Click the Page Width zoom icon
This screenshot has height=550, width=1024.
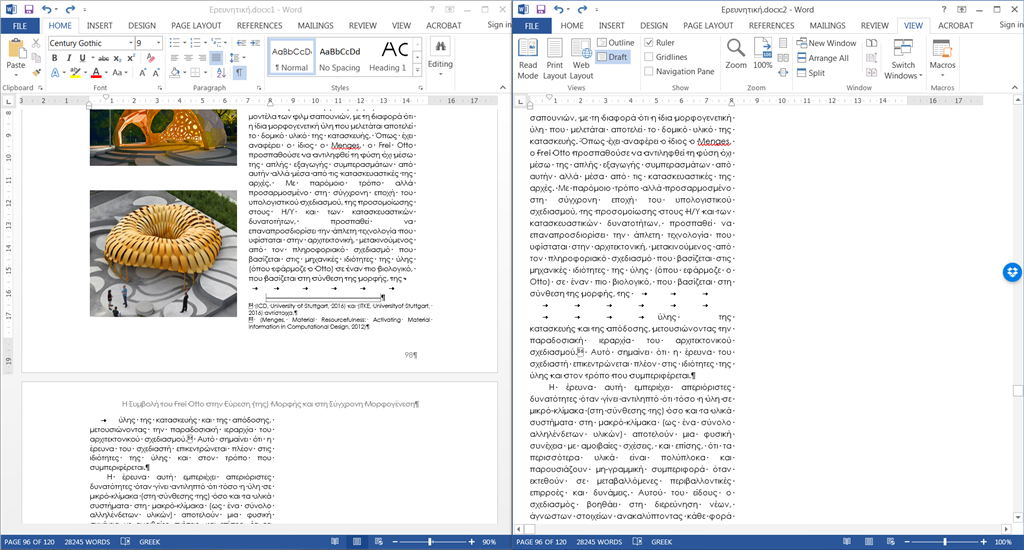tap(783, 73)
